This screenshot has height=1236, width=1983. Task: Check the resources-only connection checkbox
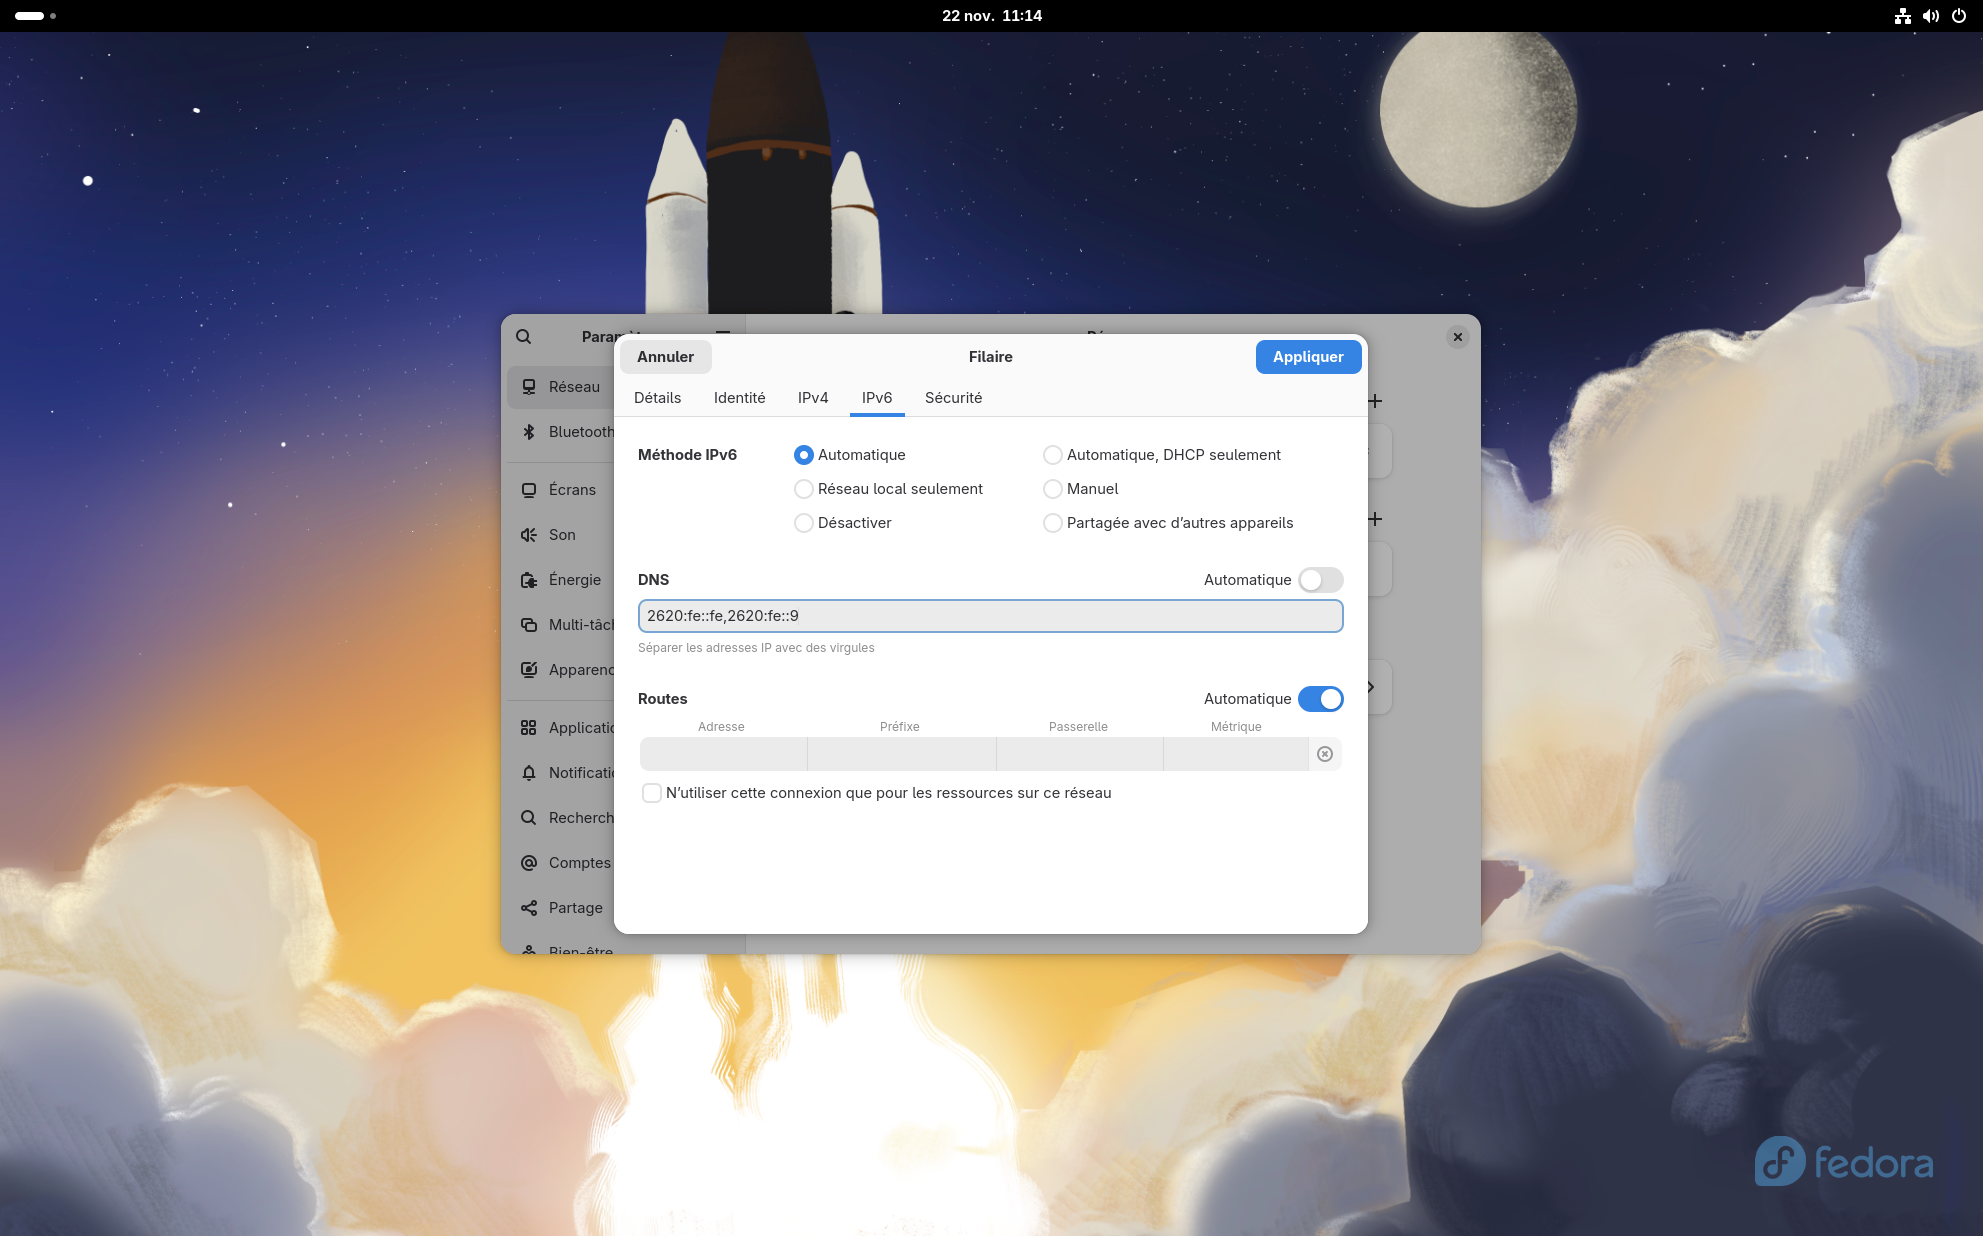point(652,793)
